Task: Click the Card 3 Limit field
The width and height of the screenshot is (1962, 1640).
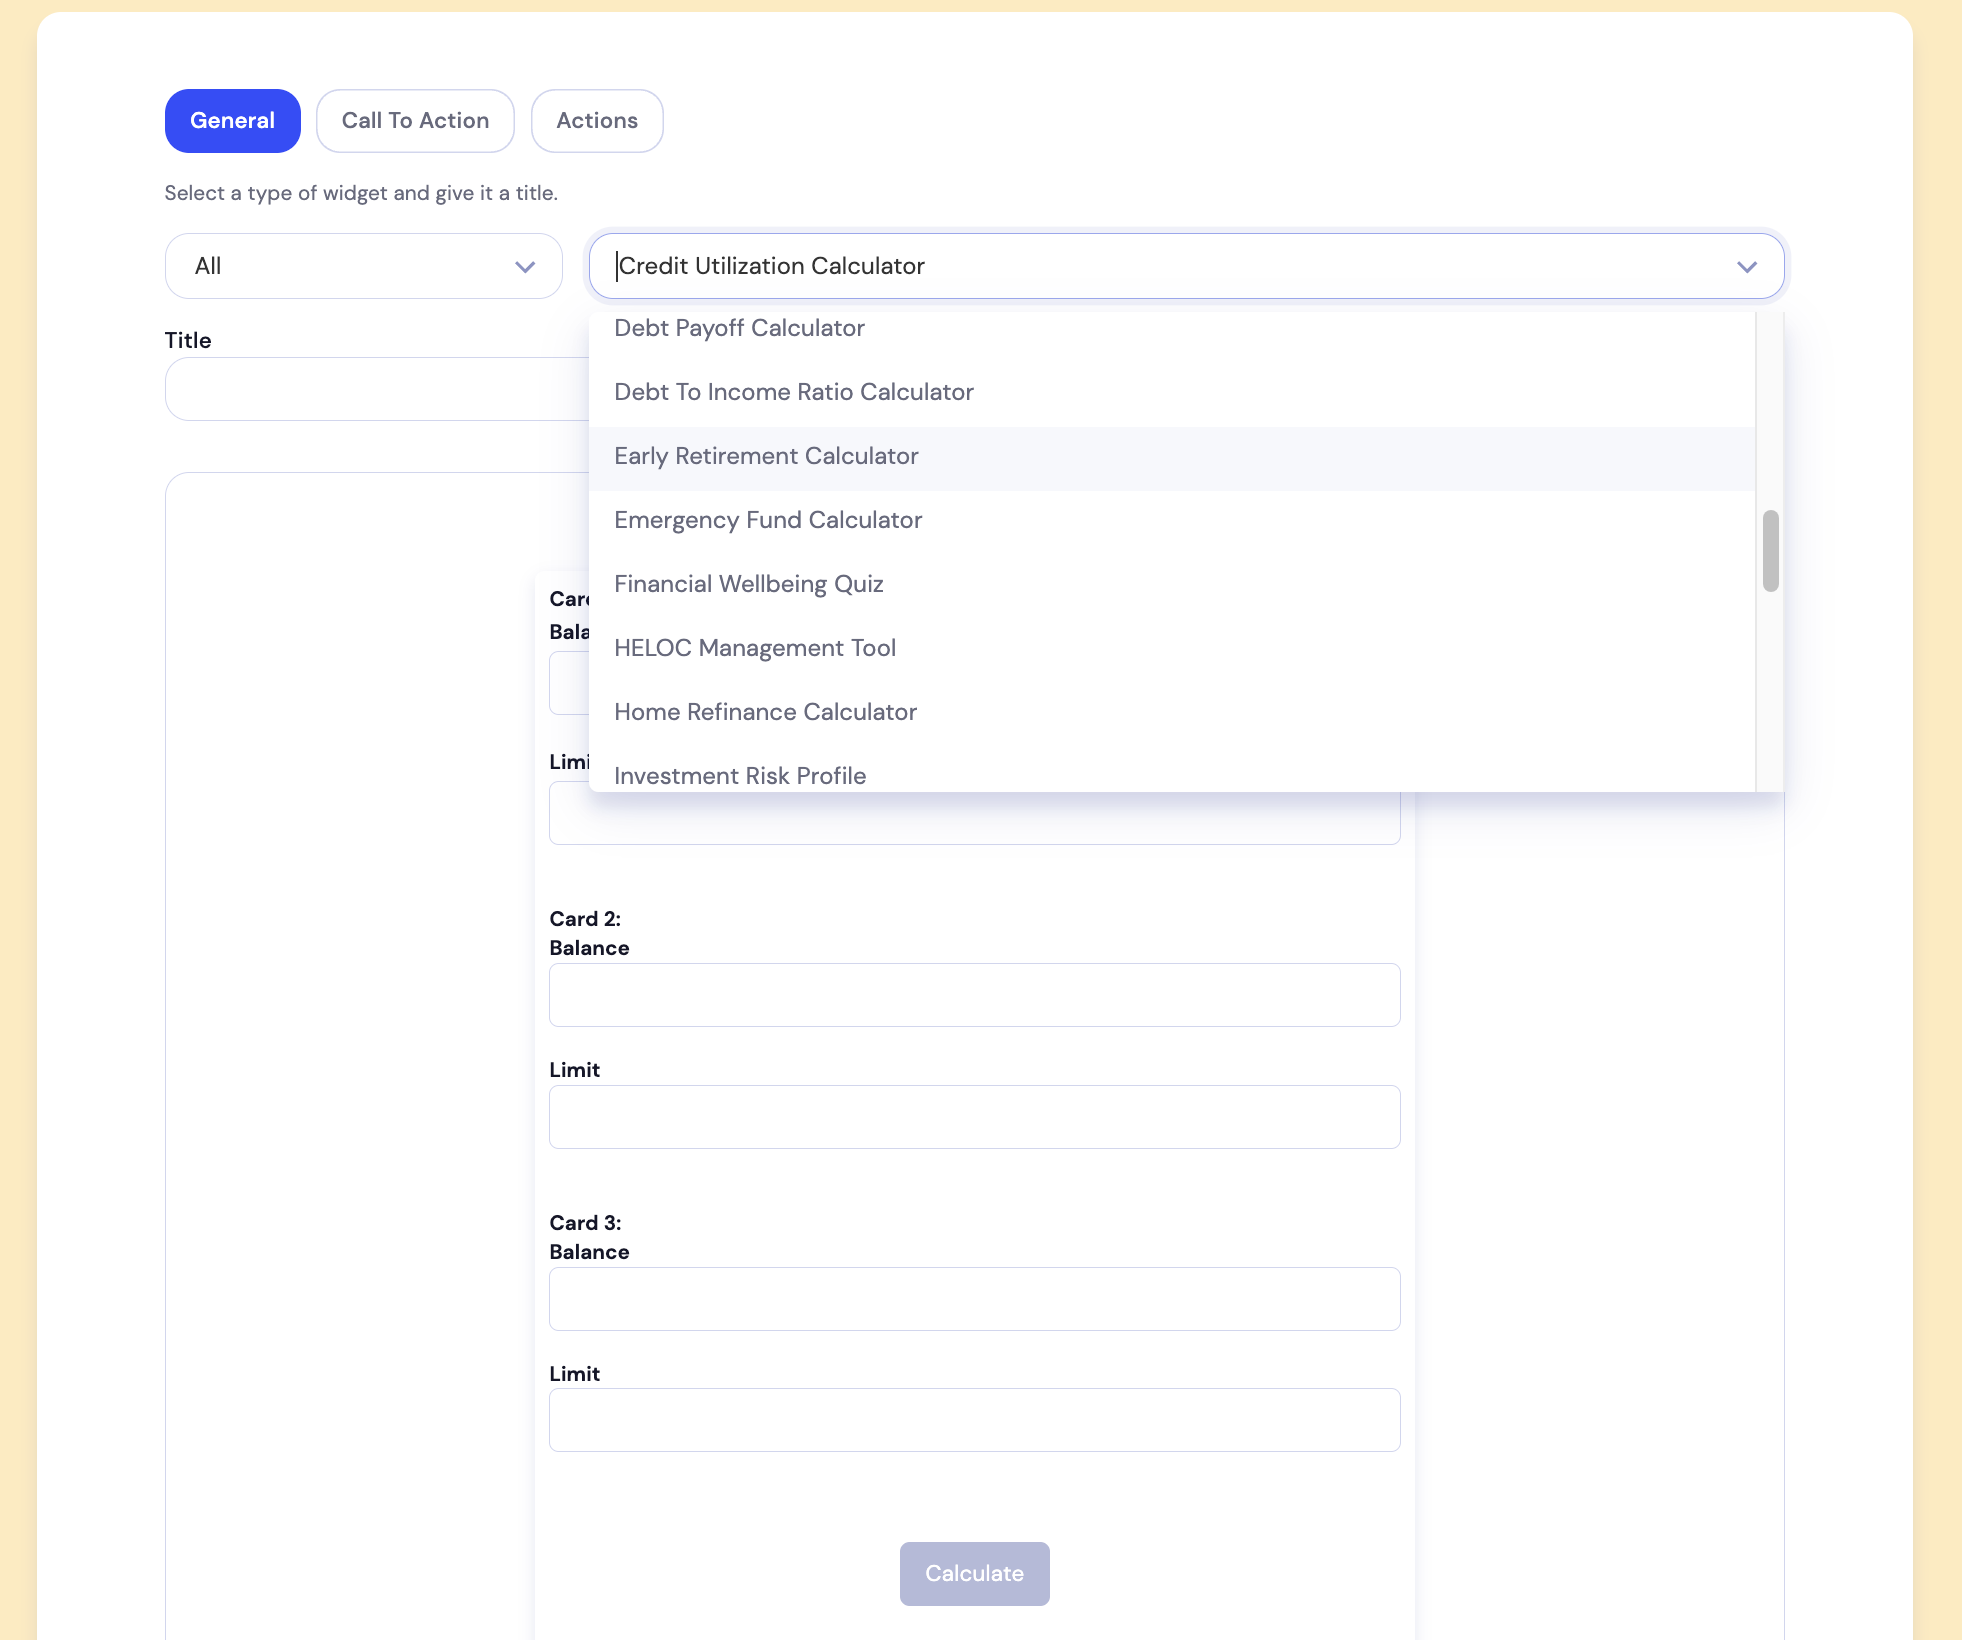Action: pos(974,1419)
